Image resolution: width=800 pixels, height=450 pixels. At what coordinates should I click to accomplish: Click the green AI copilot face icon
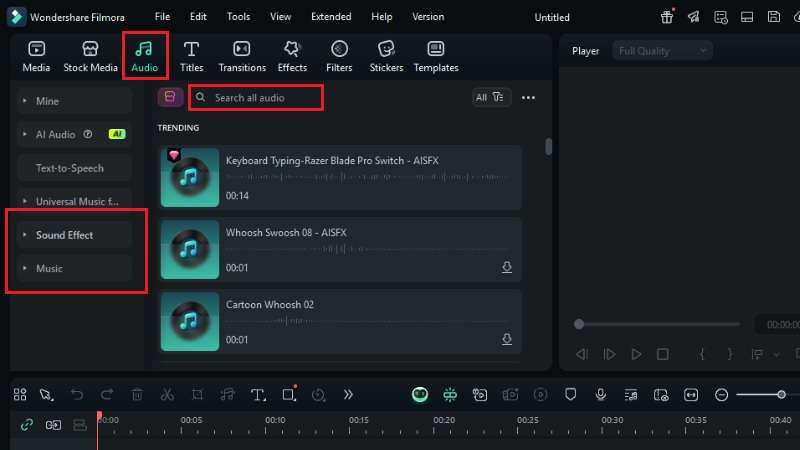420,394
